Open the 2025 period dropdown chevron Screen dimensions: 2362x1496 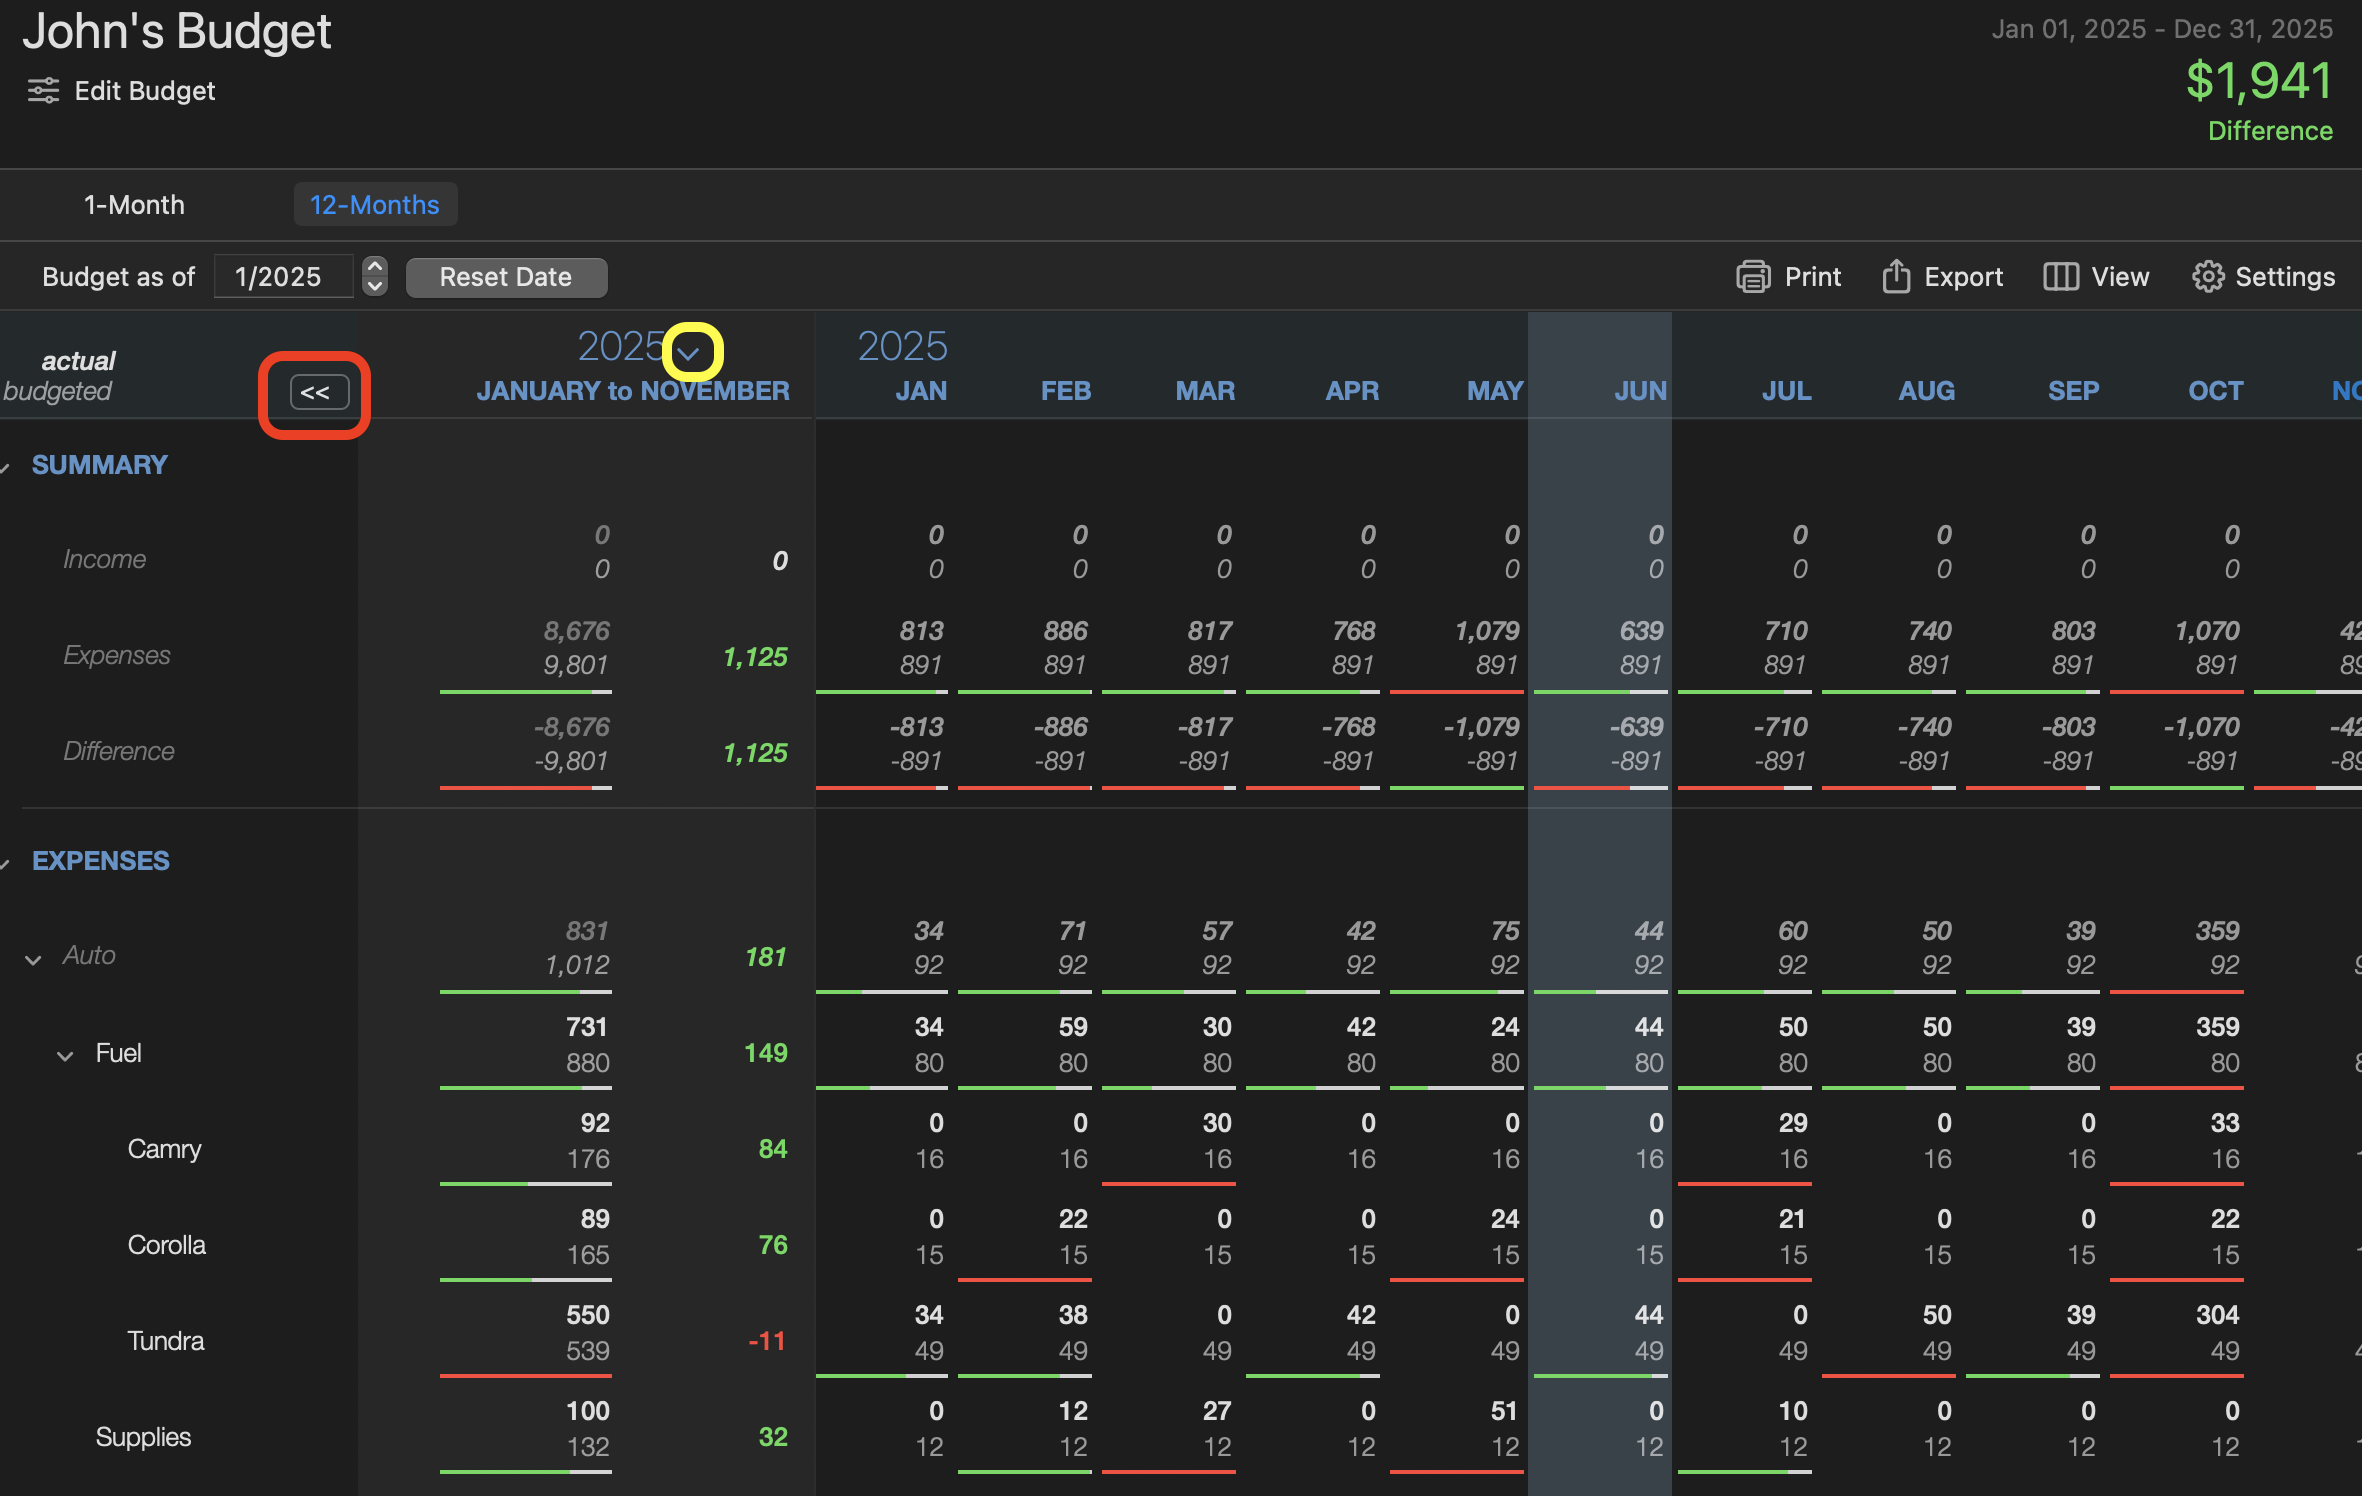pyautogui.click(x=689, y=352)
